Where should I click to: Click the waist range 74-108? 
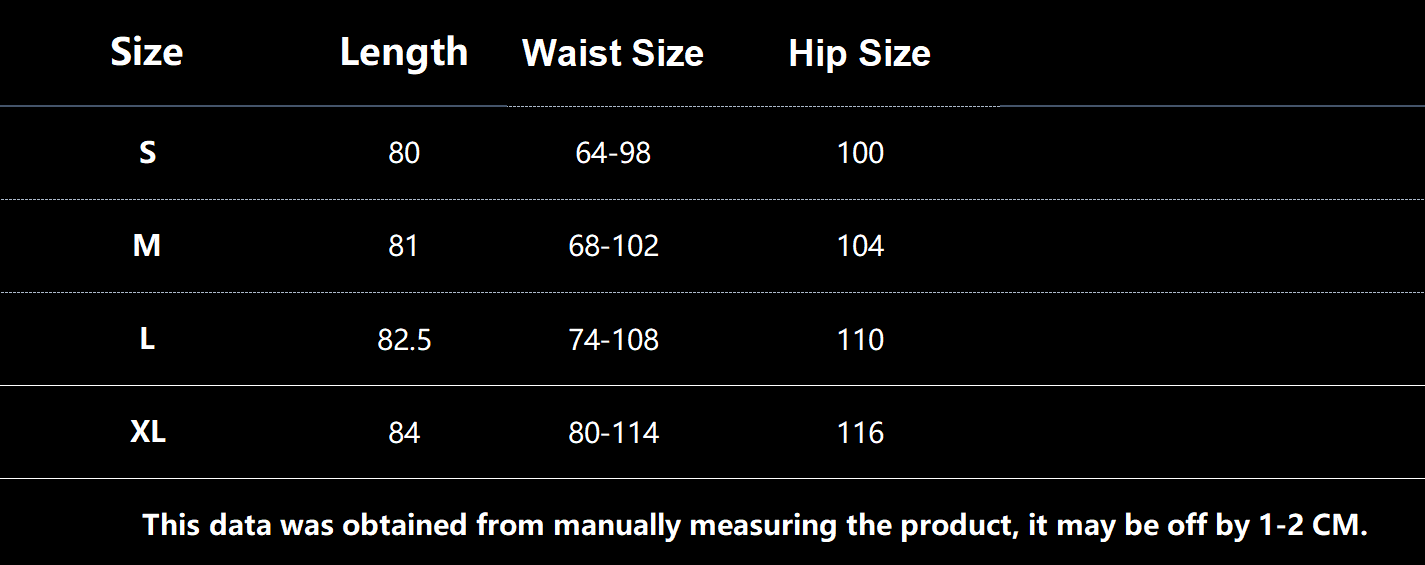(x=613, y=340)
